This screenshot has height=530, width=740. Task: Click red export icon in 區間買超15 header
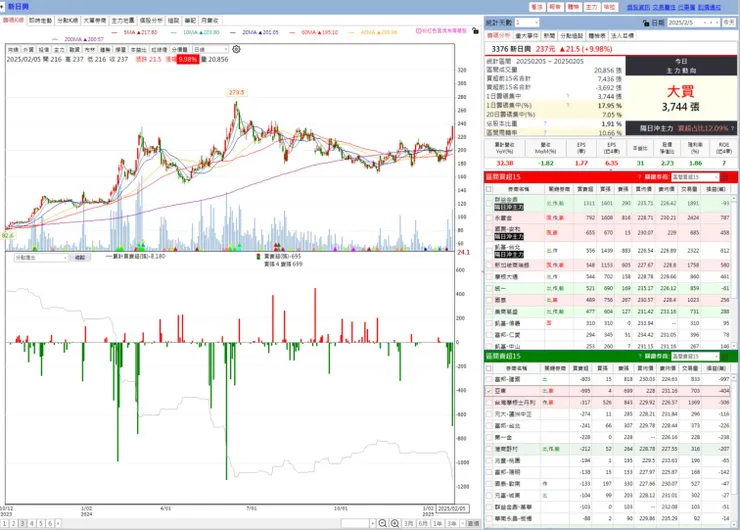point(725,177)
